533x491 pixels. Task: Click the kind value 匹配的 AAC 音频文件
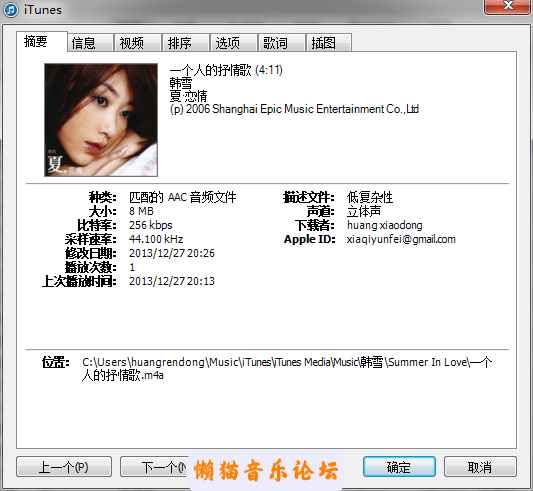183,197
